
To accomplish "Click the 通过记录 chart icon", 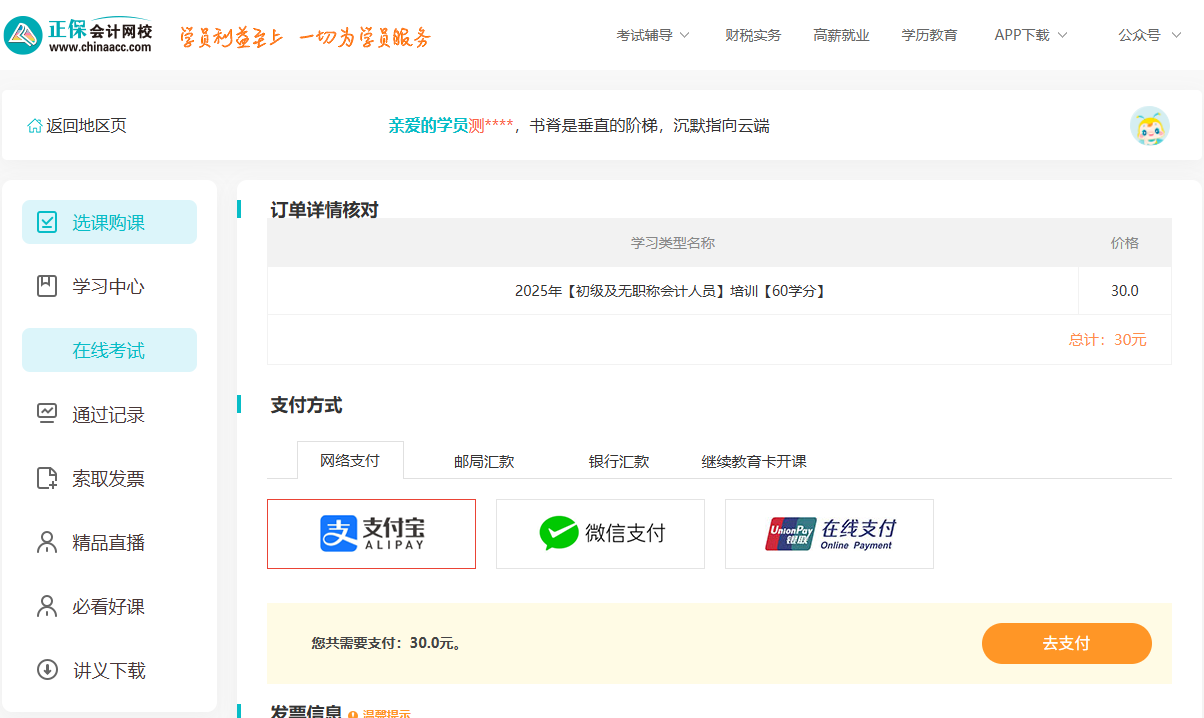I will 47,414.
